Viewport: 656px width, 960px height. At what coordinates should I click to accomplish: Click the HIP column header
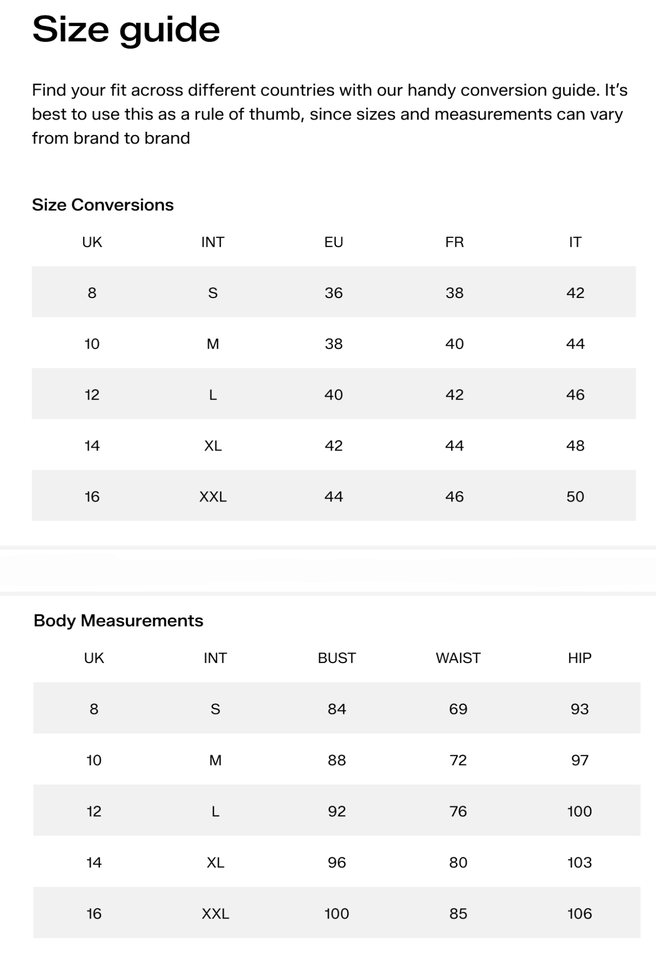pyautogui.click(x=580, y=658)
